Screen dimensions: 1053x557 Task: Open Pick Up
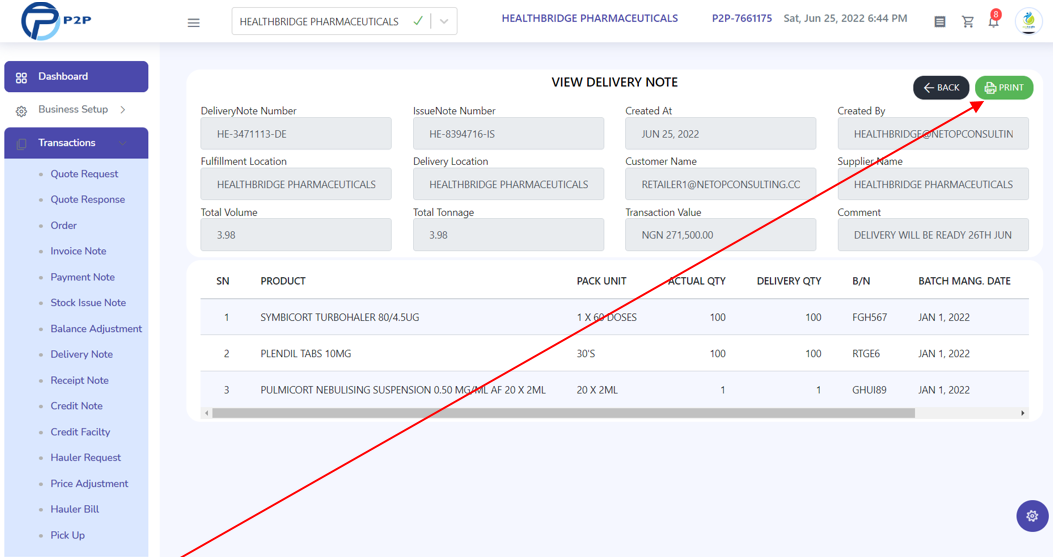[67, 535]
